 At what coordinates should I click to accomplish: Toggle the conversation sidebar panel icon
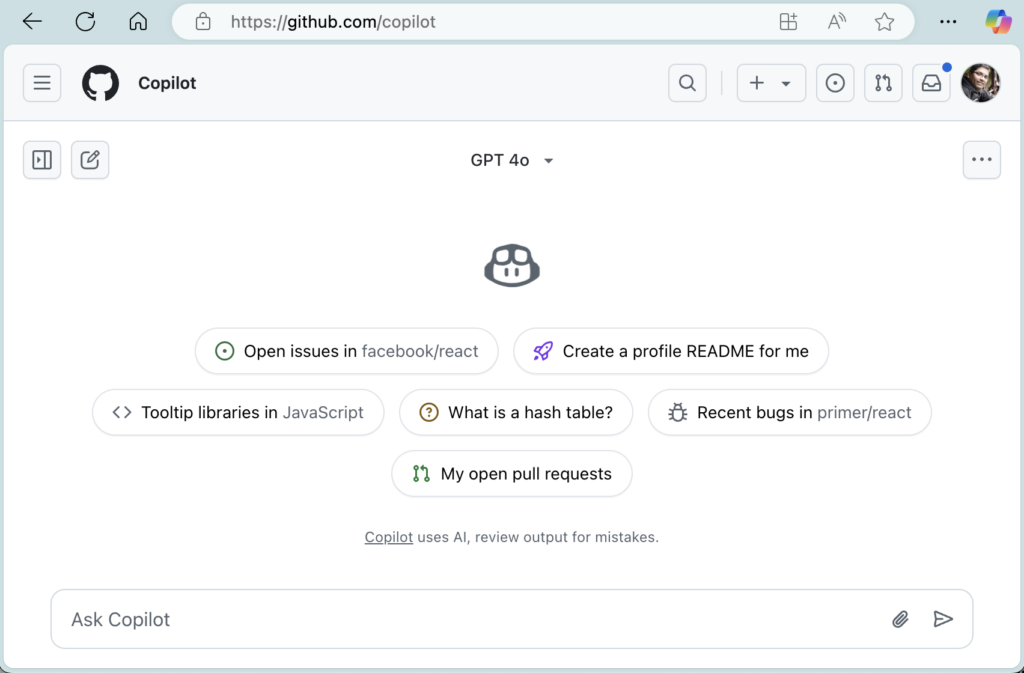tap(41, 160)
